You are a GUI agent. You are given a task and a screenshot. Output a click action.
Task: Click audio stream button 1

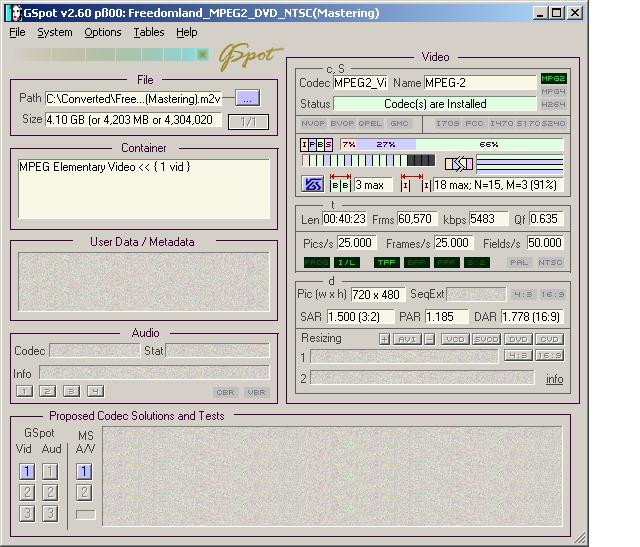tap(24, 391)
